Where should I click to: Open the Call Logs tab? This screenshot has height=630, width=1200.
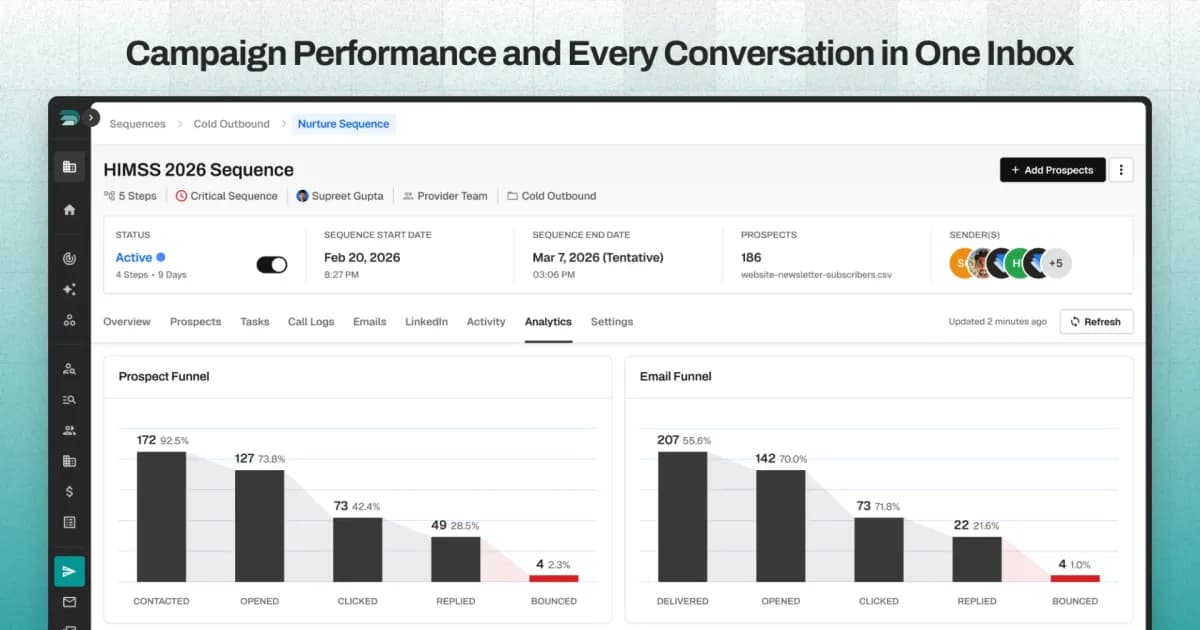point(311,322)
